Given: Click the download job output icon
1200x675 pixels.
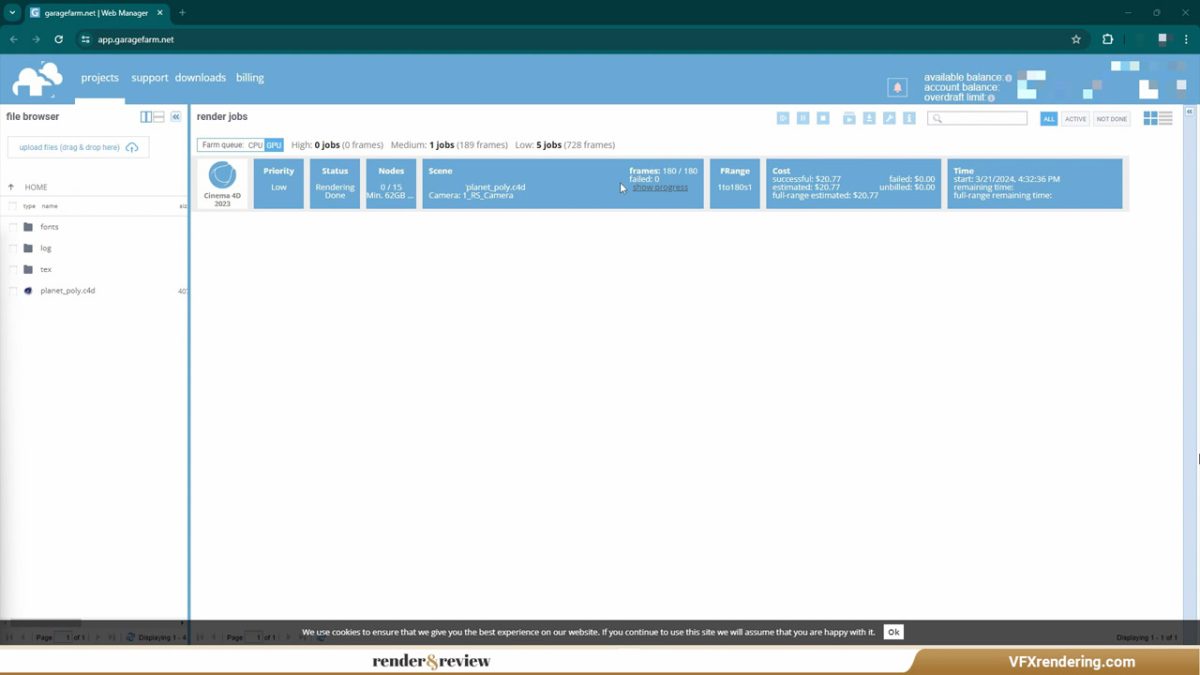Looking at the screenshot, I should [869, 118].
